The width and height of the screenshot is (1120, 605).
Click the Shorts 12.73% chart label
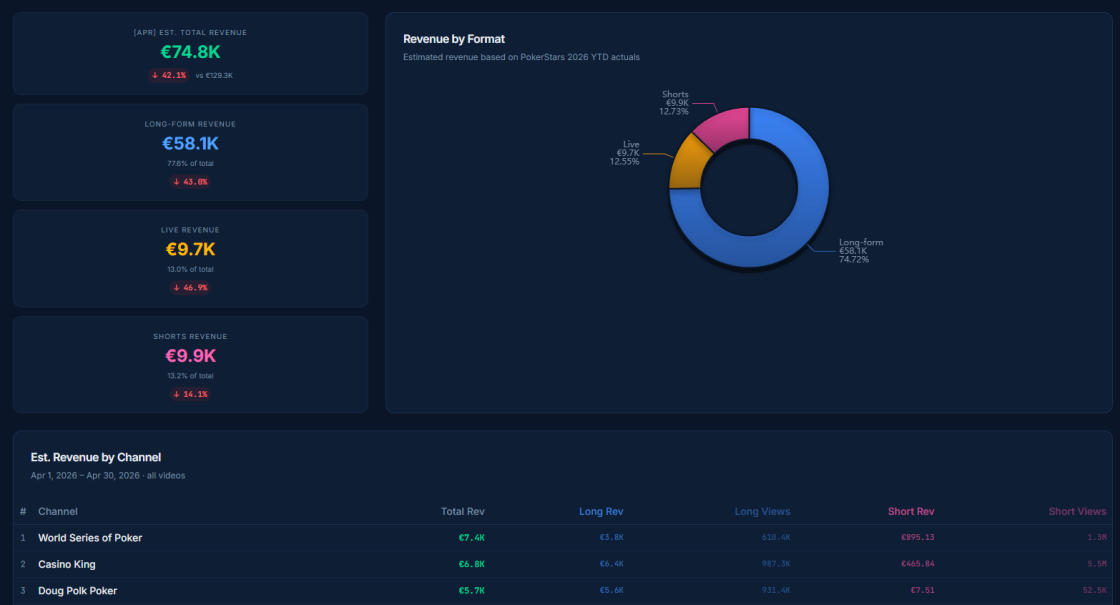674,103
